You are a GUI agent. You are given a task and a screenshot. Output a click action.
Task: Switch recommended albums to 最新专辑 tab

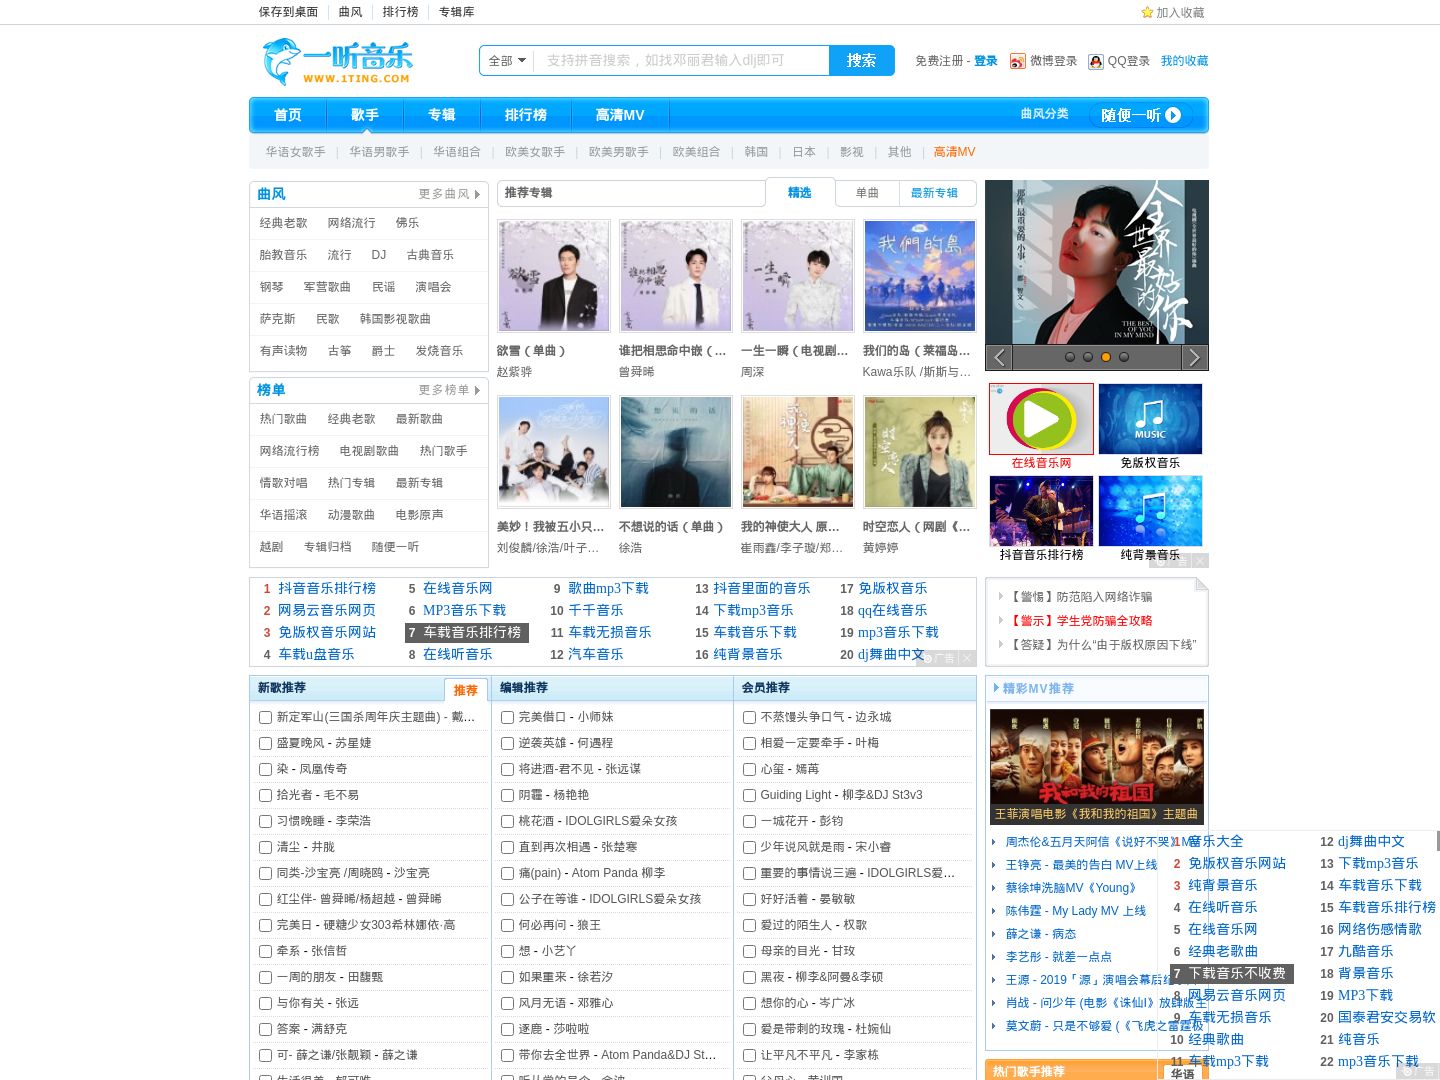tap(934, 193)
